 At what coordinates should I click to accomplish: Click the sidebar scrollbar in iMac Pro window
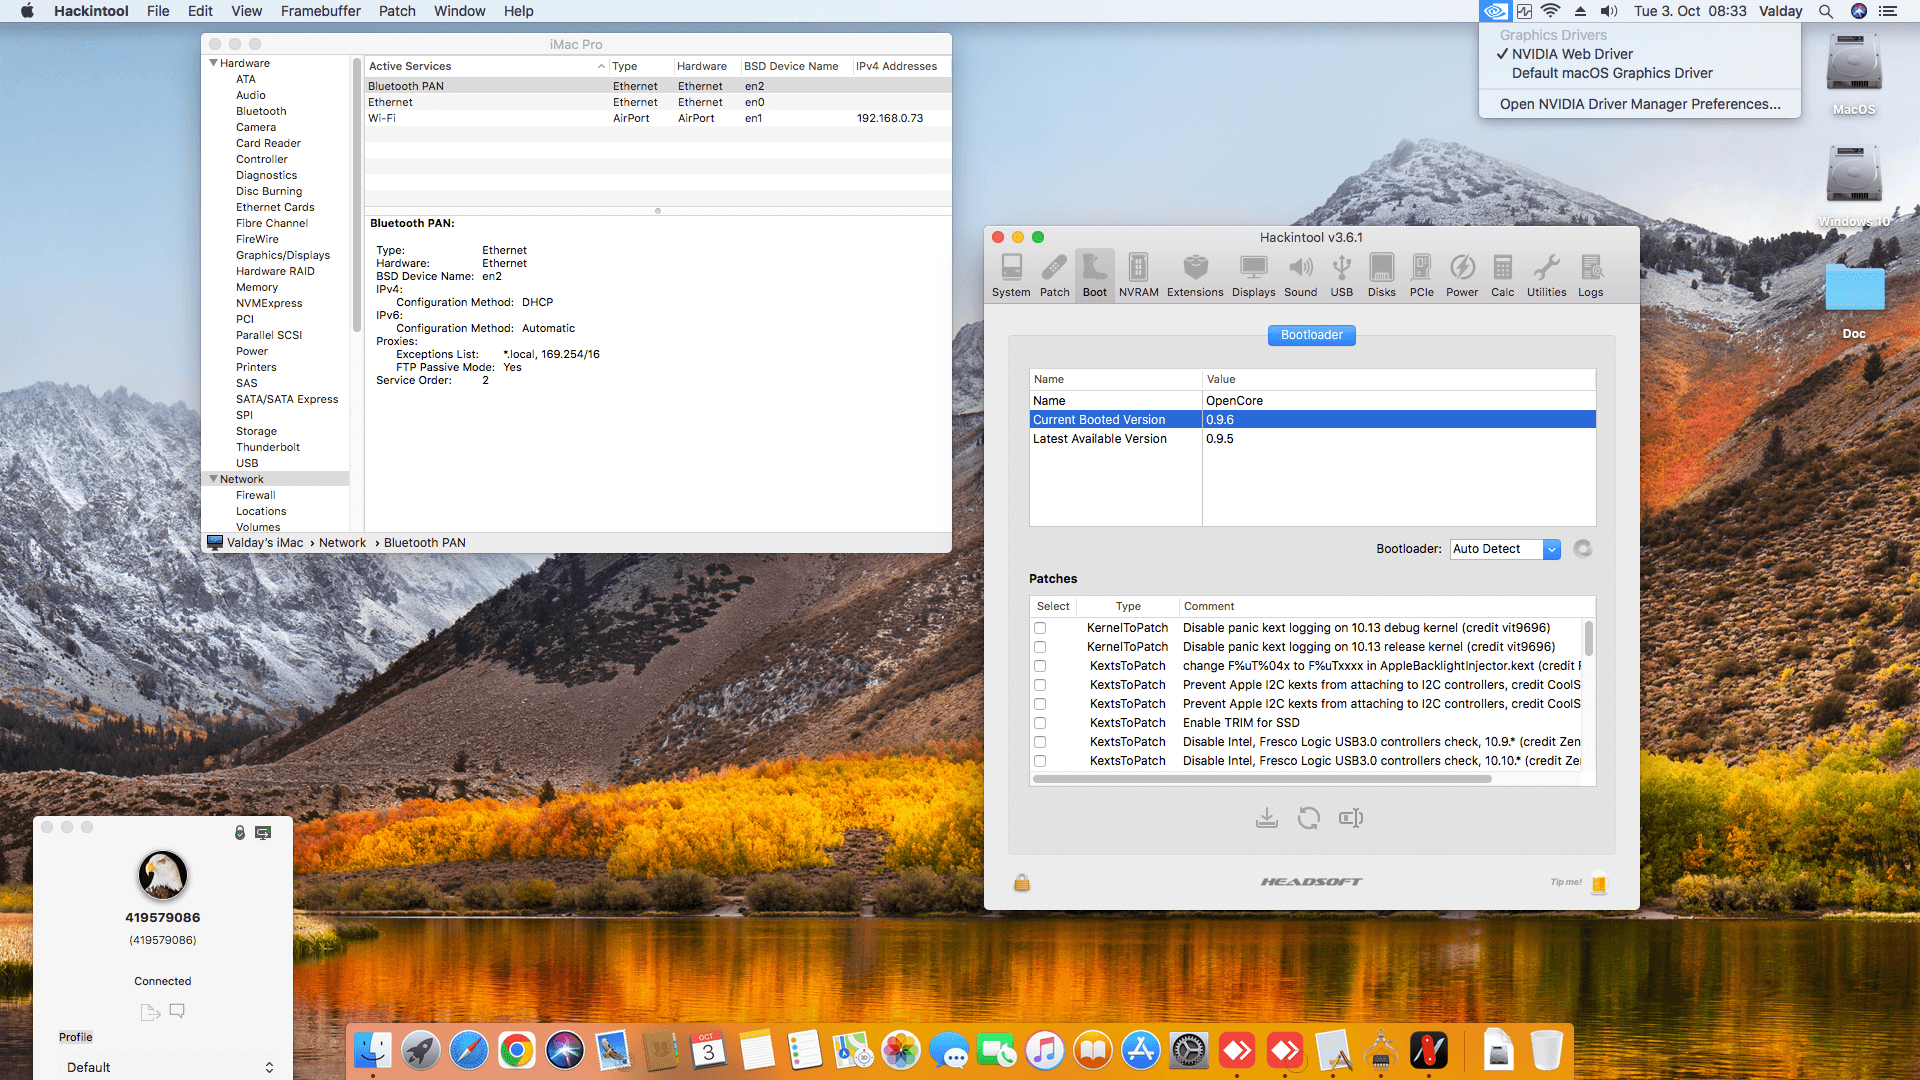click(356, 196)
